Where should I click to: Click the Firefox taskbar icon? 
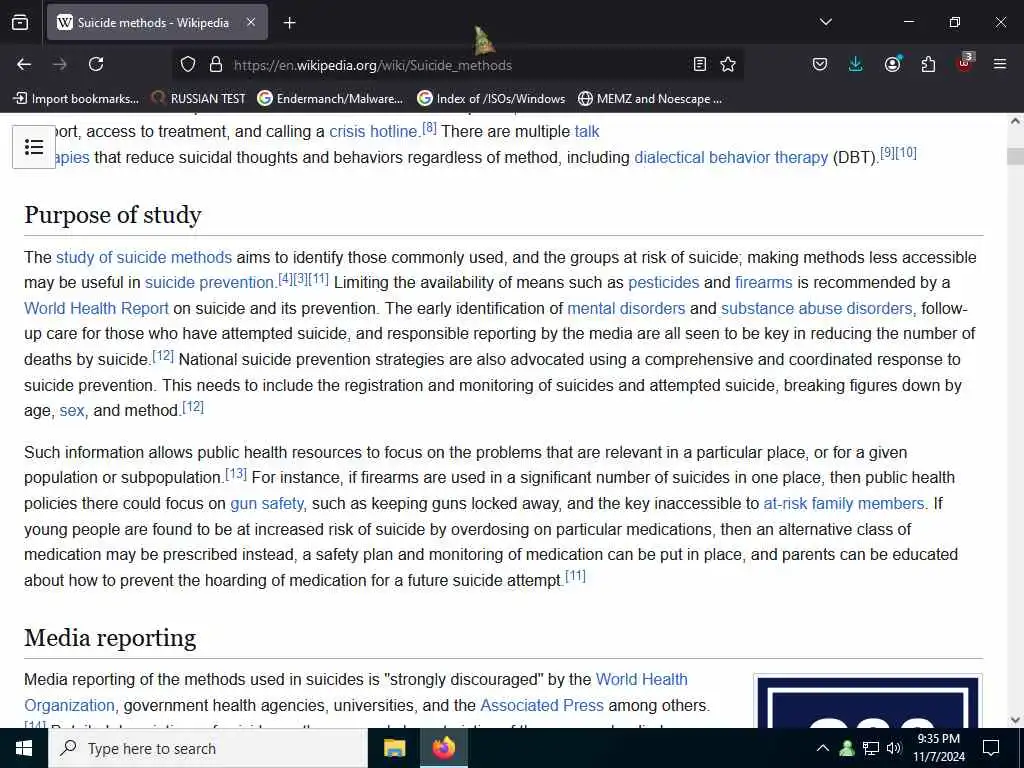coord(443,748)
